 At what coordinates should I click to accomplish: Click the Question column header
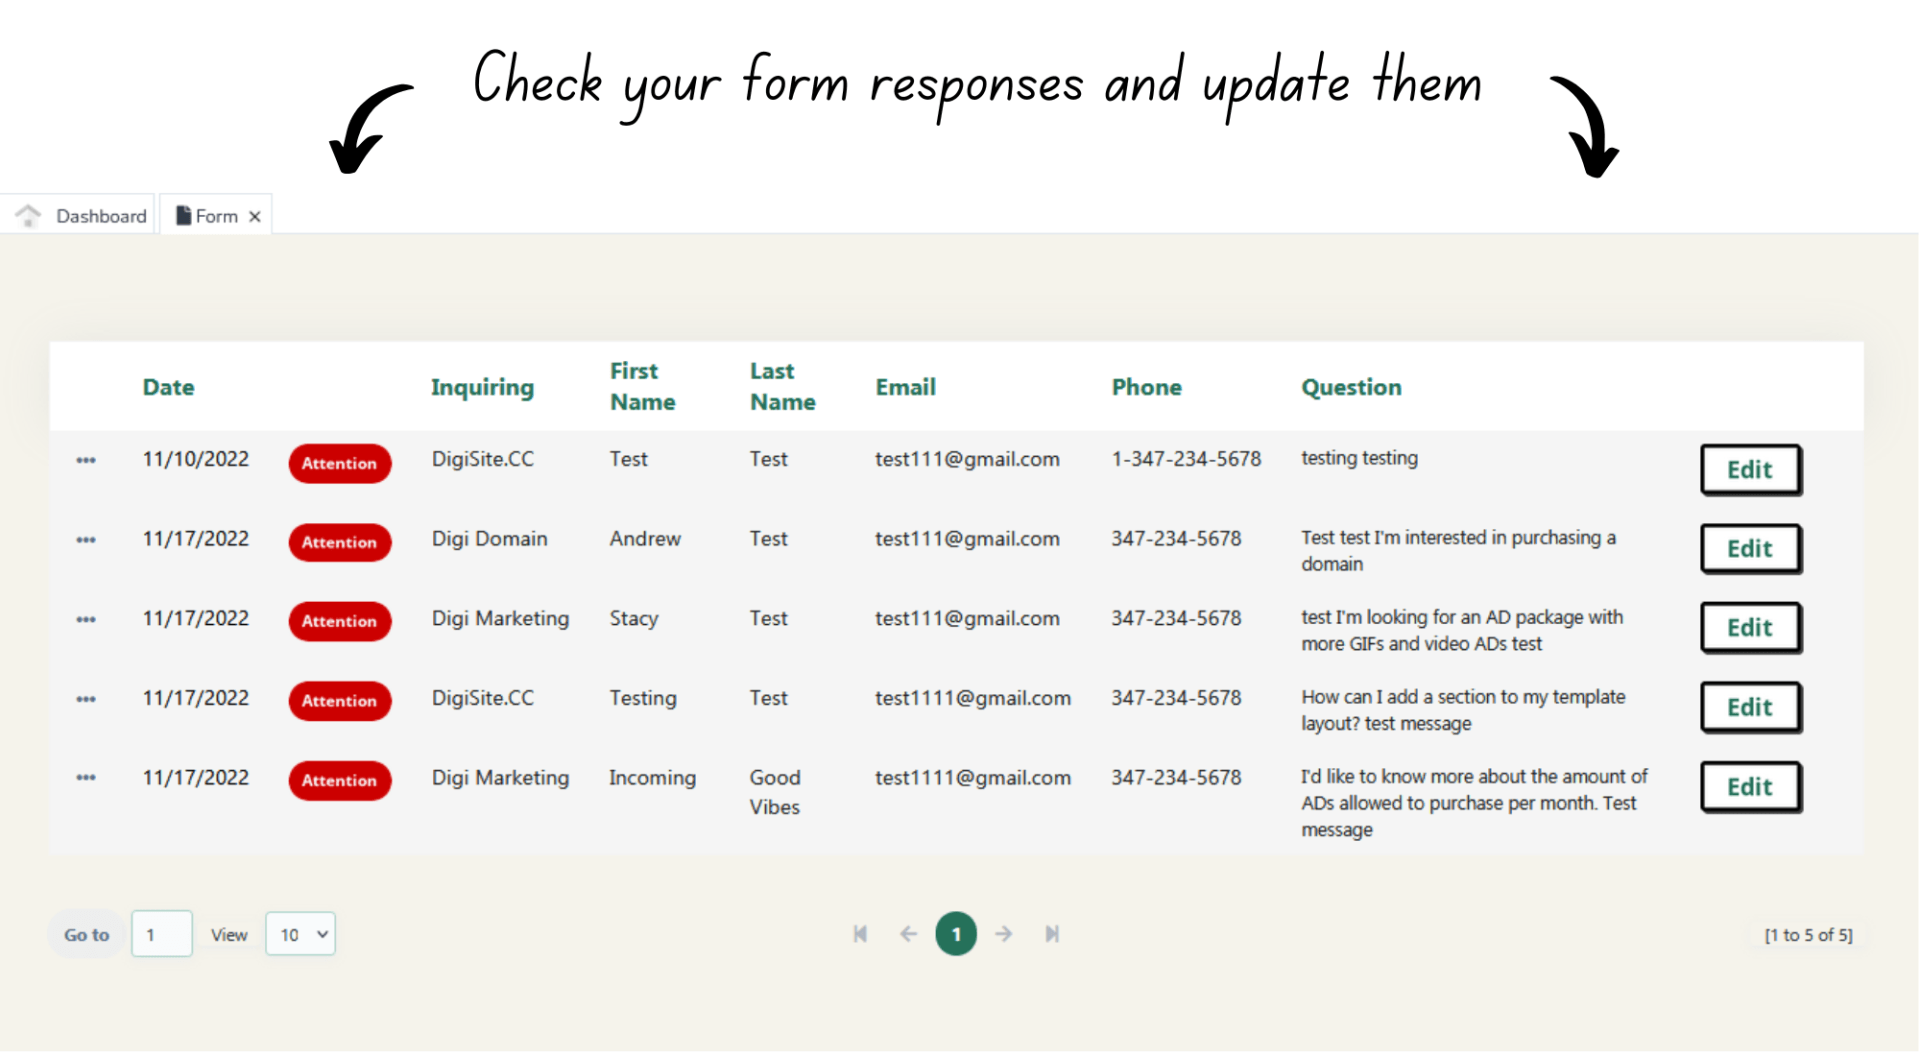tap(1351, 387)
